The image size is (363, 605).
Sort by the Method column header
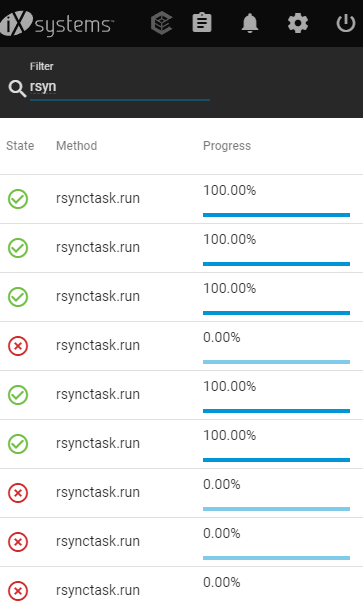pos(76,145)
